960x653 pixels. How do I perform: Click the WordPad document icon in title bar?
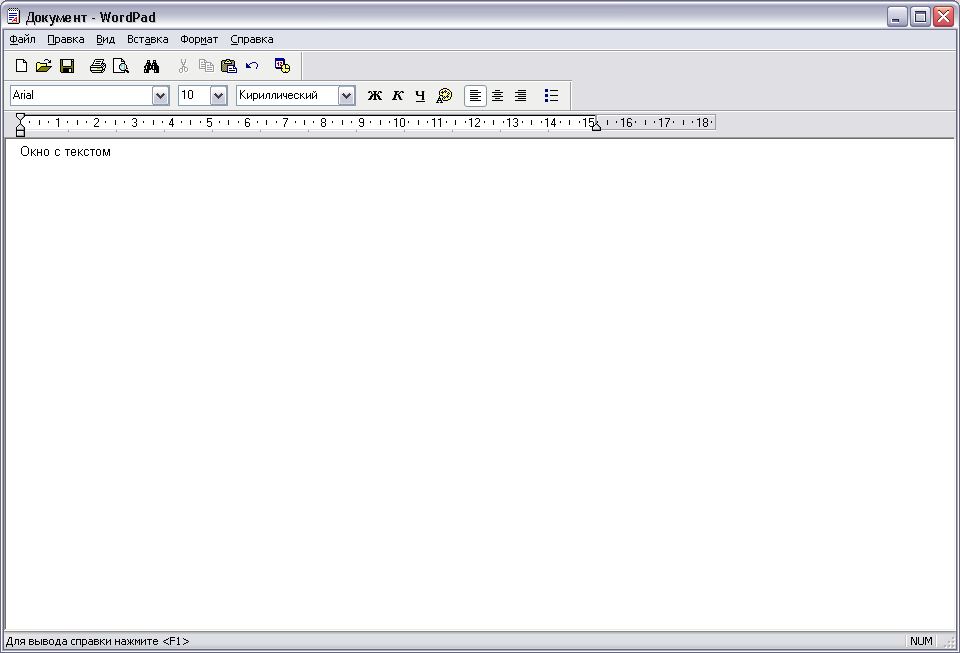(13, 17)
